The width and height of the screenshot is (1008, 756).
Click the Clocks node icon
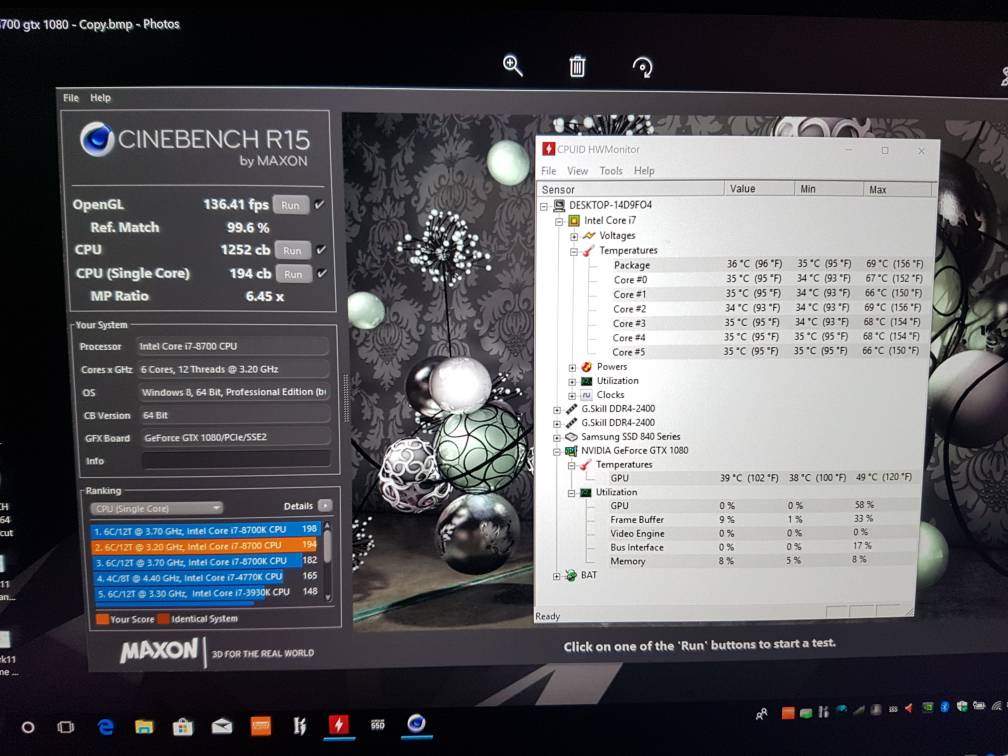click(x=586, y=395)
